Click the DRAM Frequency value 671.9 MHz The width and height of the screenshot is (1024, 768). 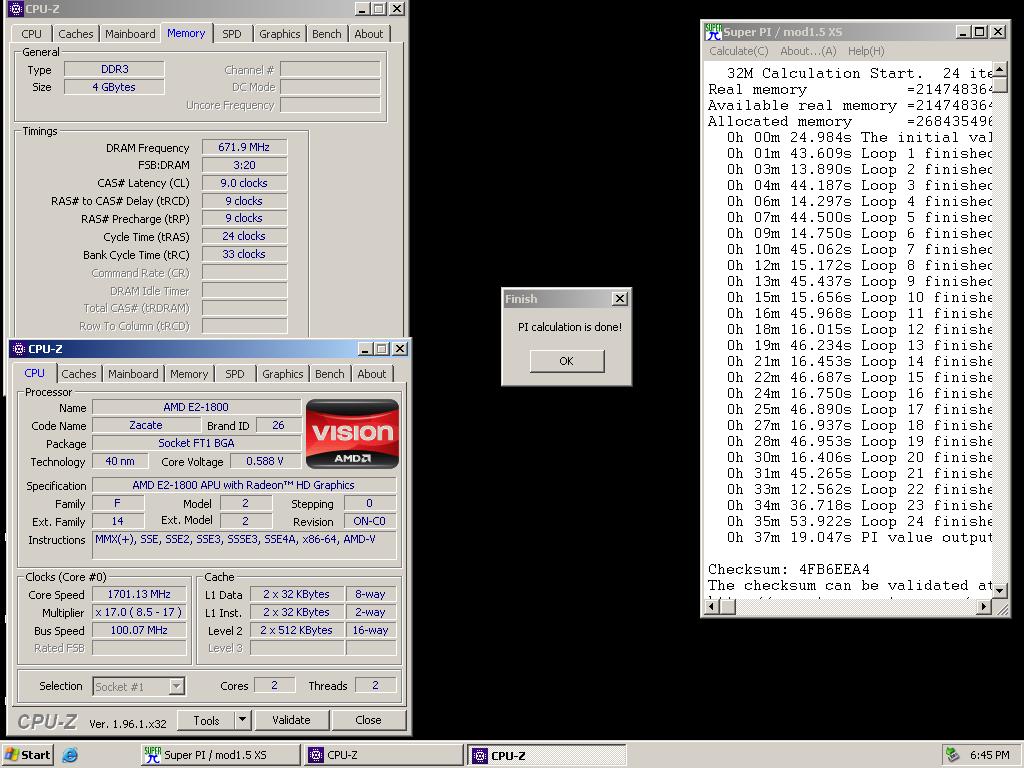[x=244, y=148]
